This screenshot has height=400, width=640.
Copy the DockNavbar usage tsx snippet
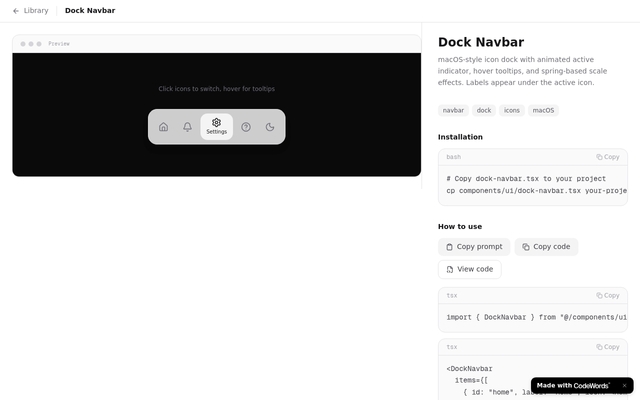coord(608,347)
